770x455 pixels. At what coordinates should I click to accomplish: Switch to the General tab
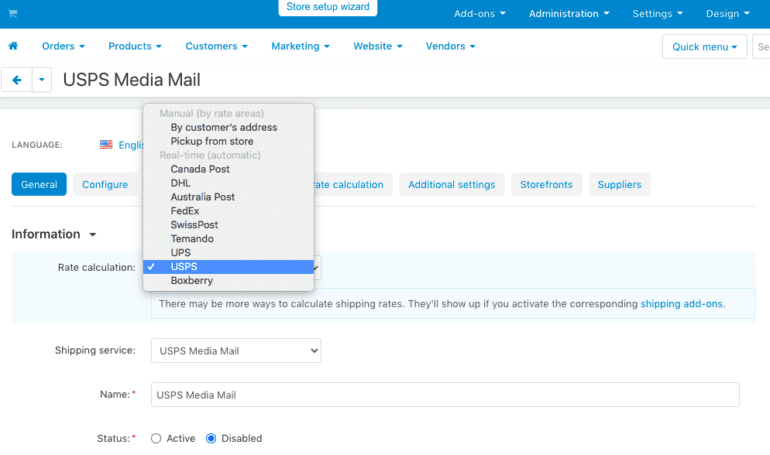coord(39,185)
